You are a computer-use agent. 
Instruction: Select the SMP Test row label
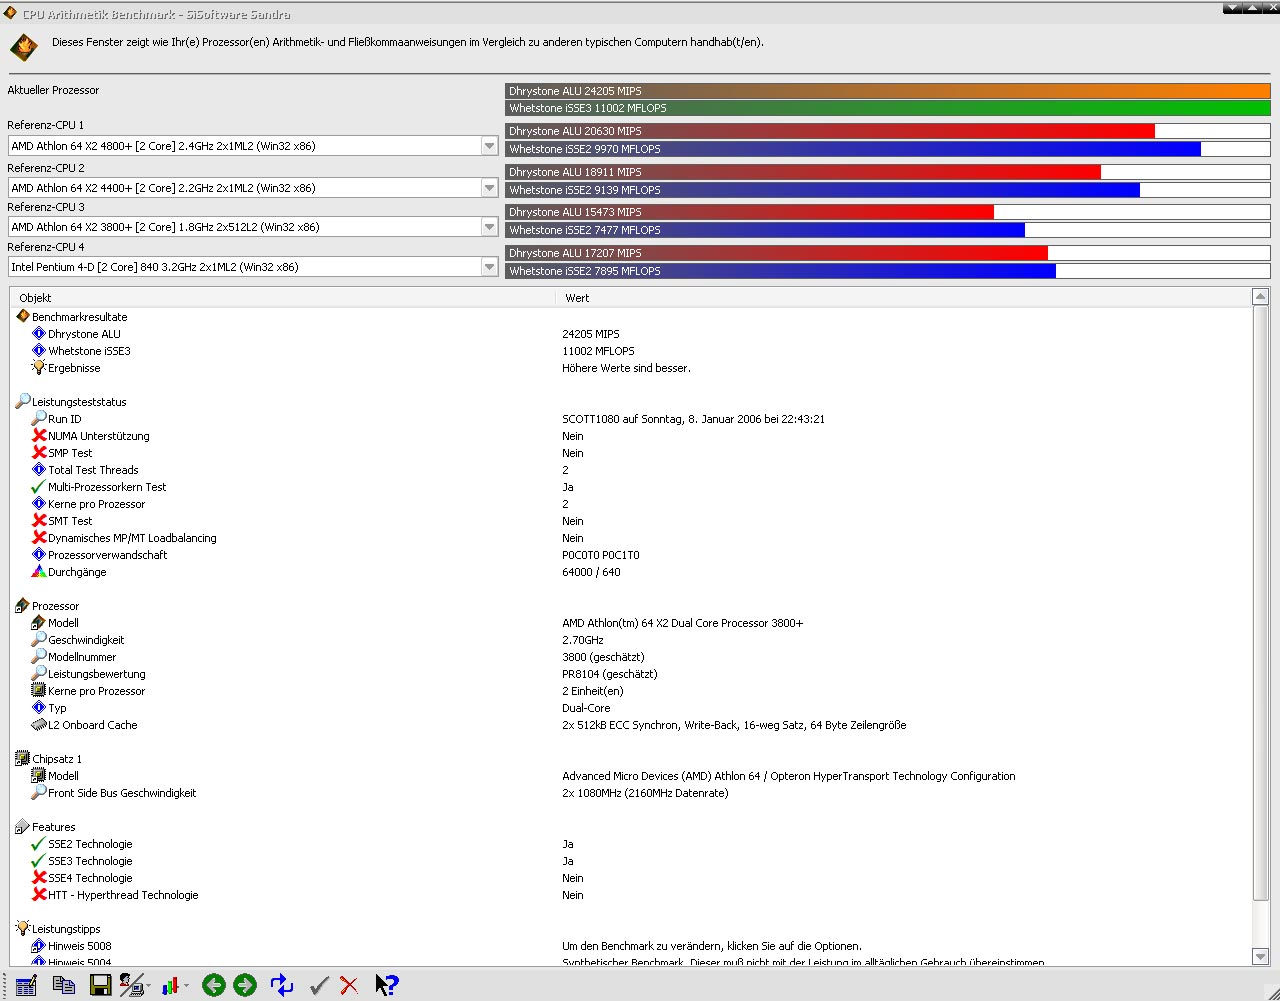(x=70, y=453)
